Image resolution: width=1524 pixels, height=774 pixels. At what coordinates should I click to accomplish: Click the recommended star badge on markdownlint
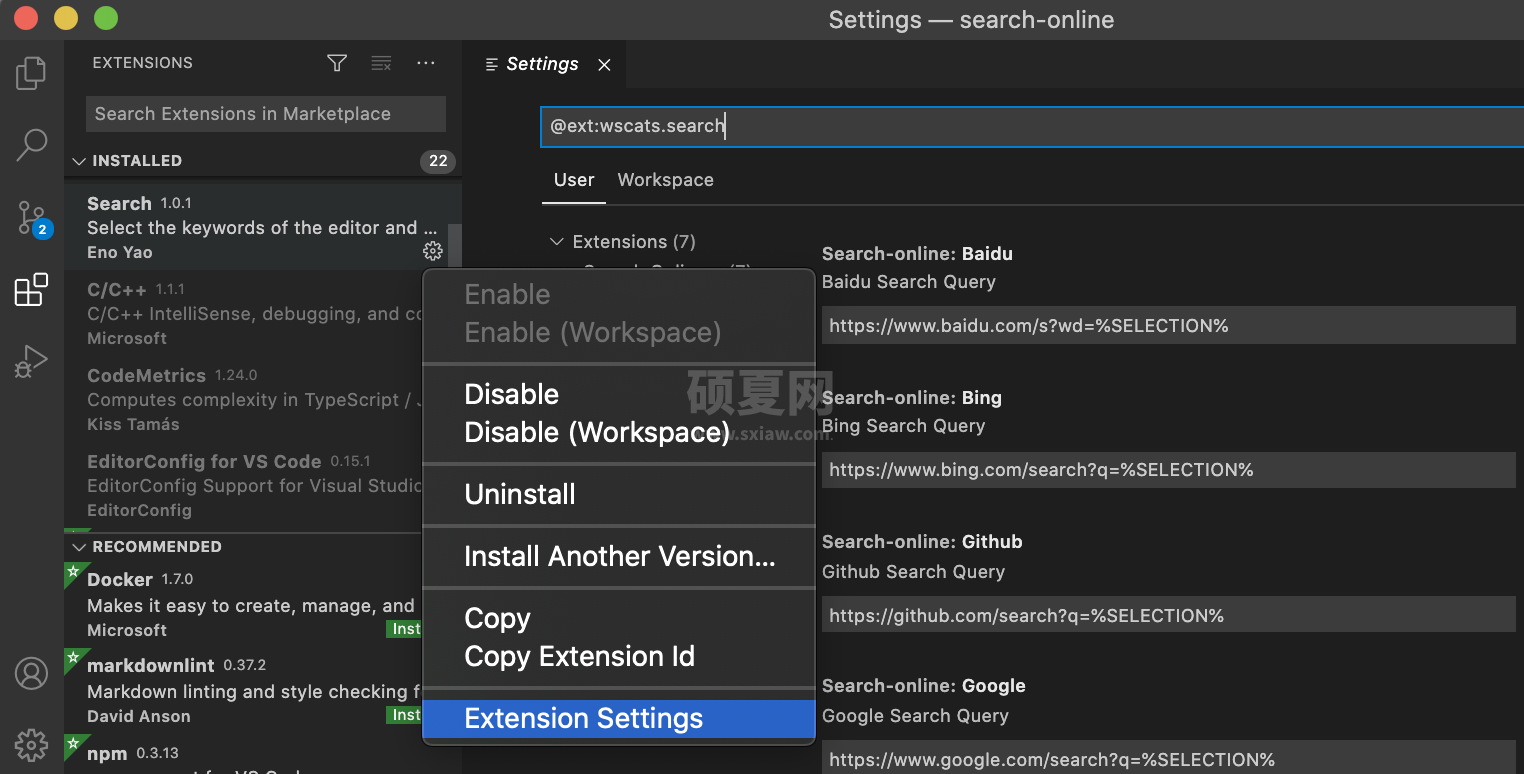[x=72, y=657]
